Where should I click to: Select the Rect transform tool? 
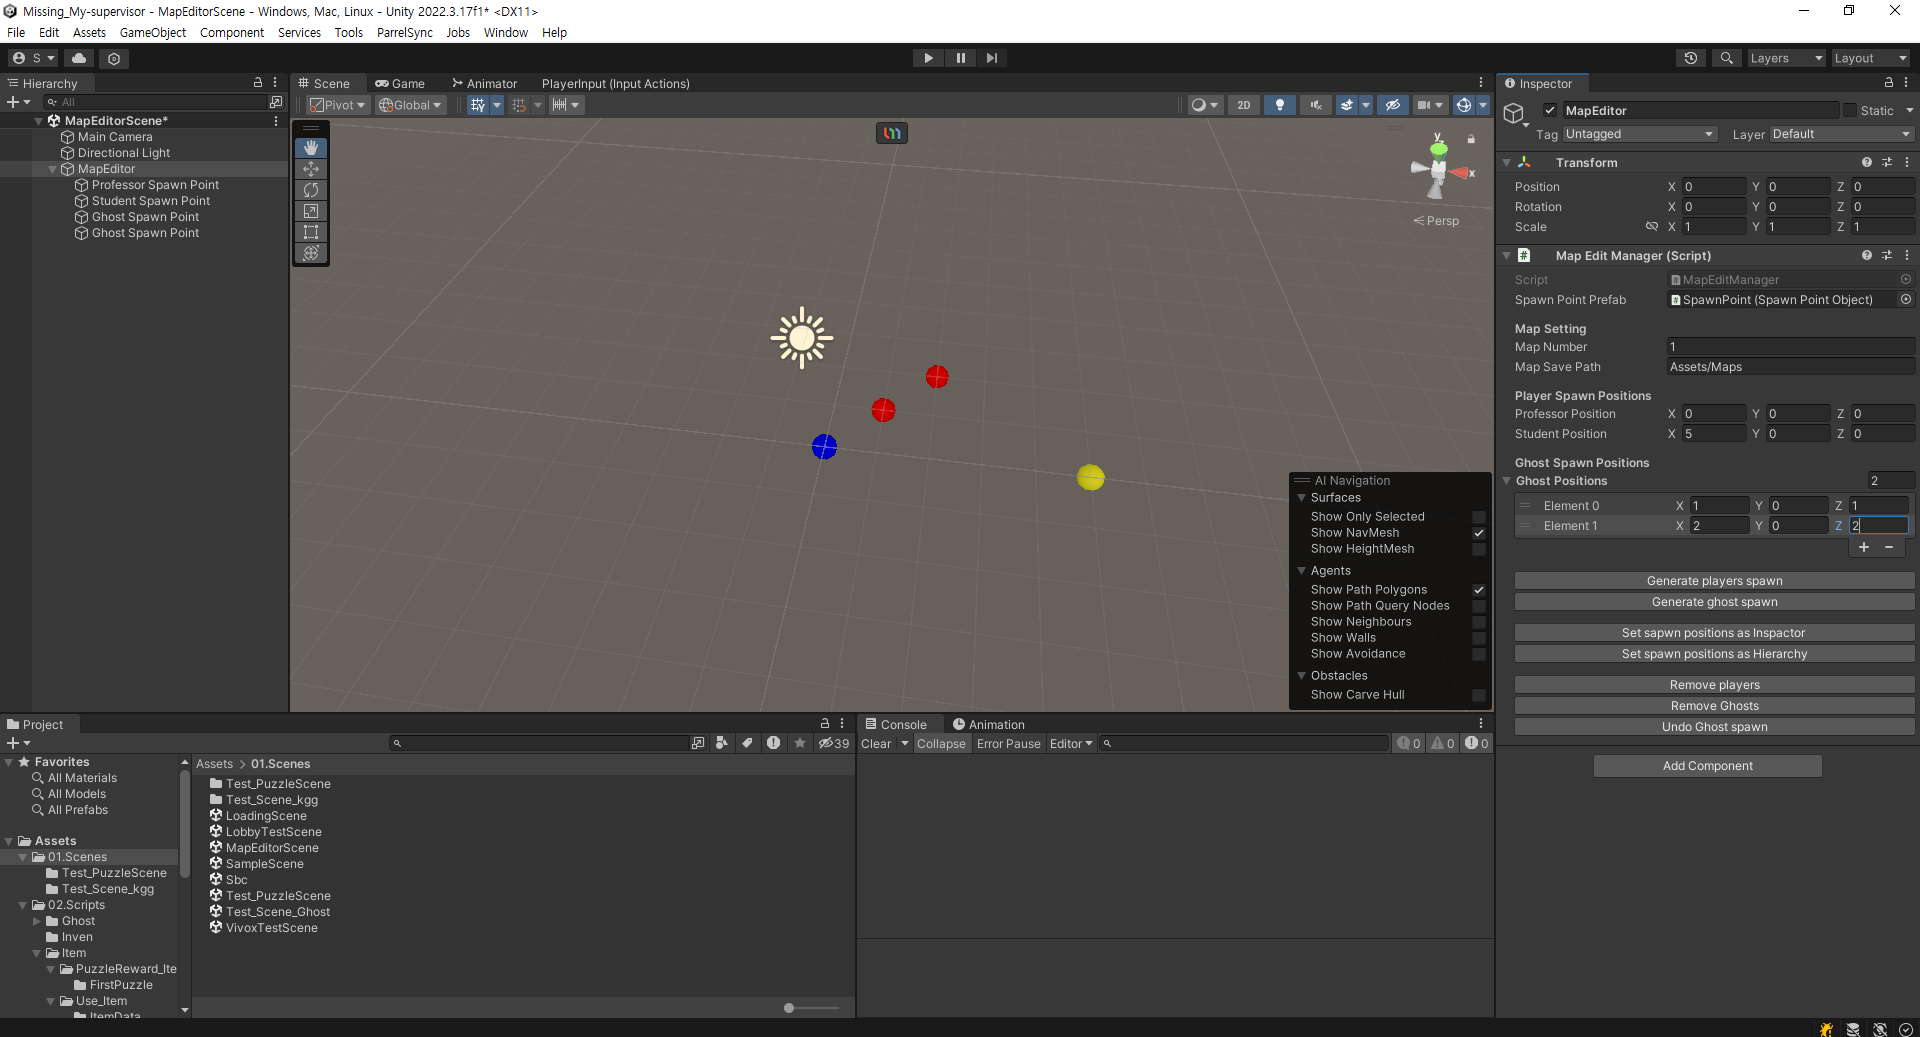[311, 232]
